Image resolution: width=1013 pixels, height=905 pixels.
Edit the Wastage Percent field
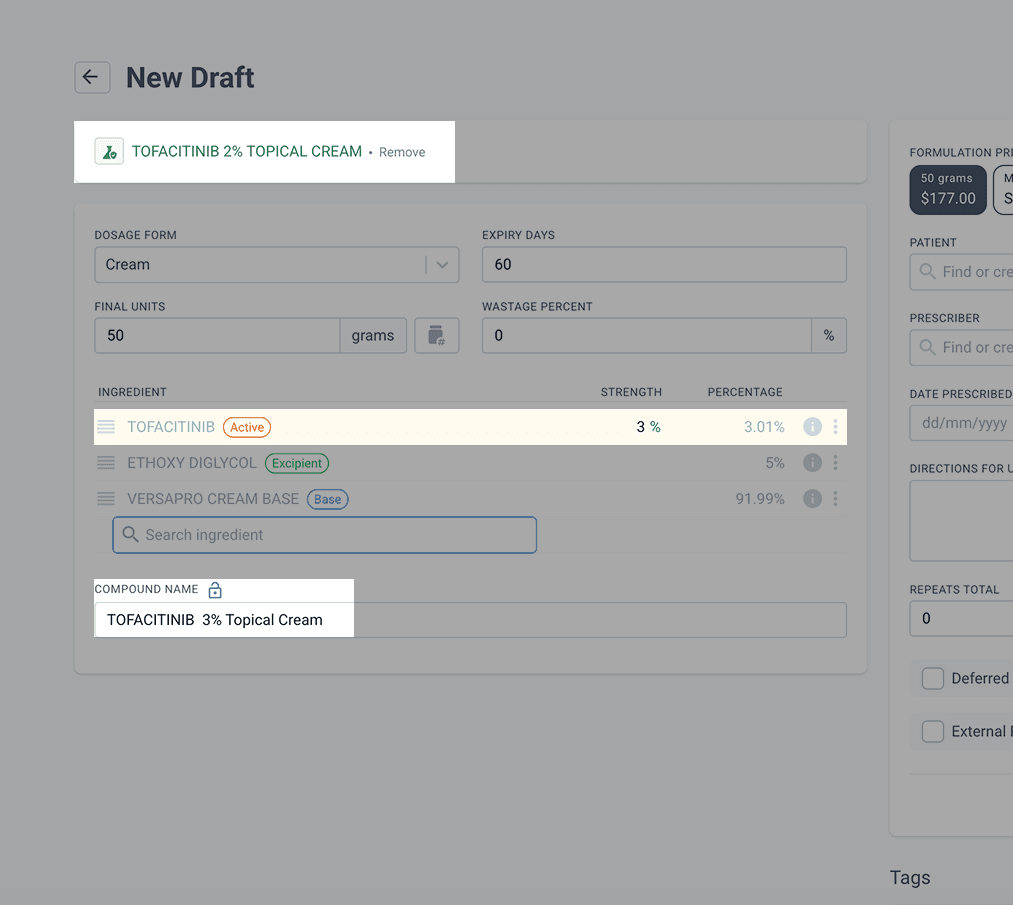coord(647,335)
